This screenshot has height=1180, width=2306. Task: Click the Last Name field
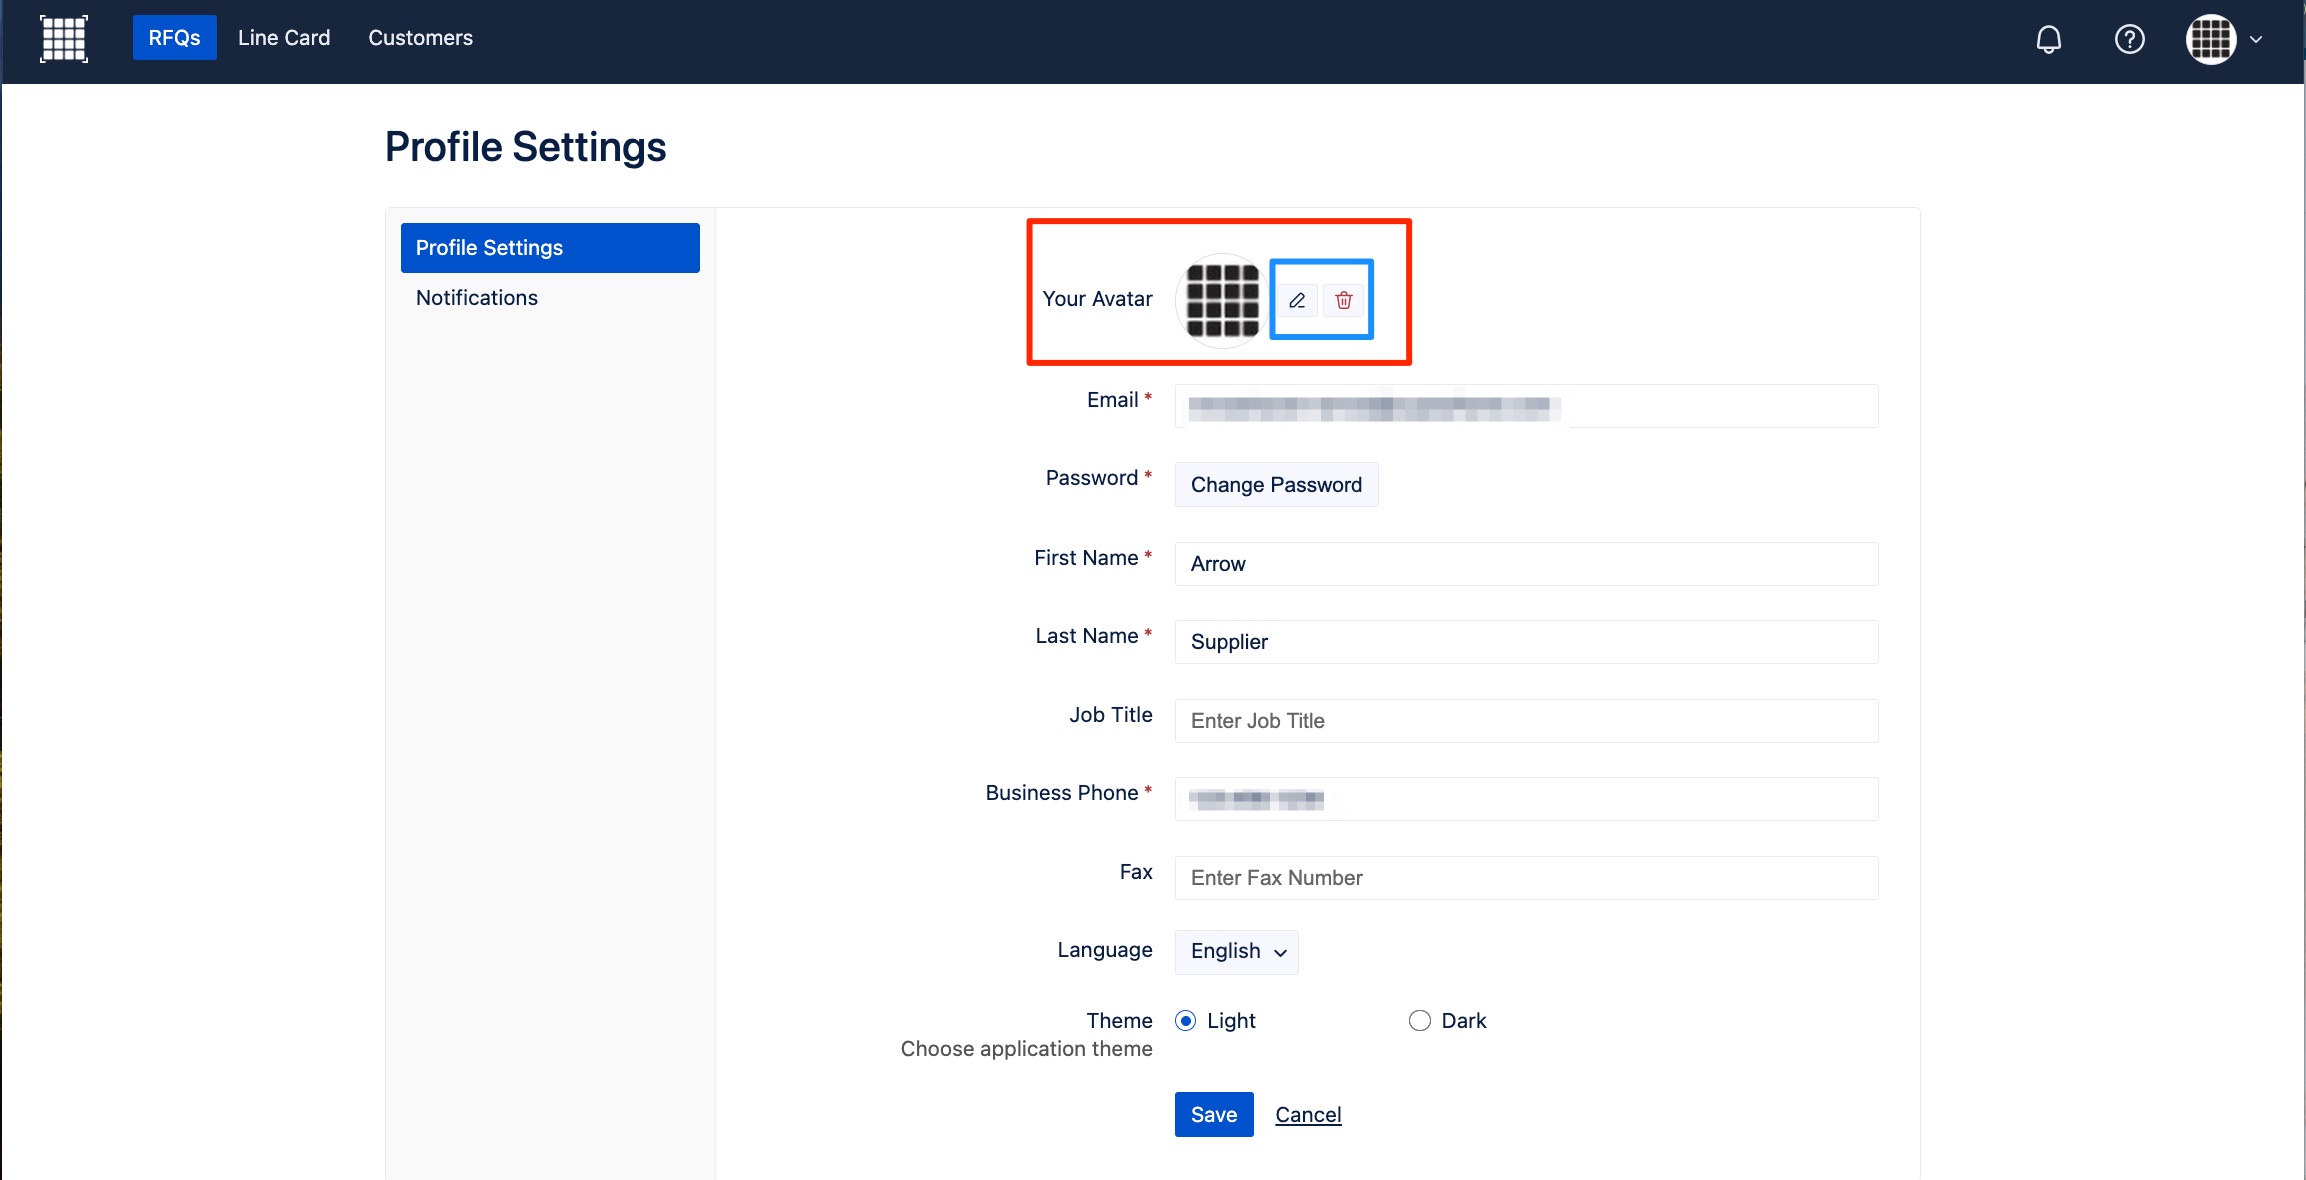pos(1526,642)
